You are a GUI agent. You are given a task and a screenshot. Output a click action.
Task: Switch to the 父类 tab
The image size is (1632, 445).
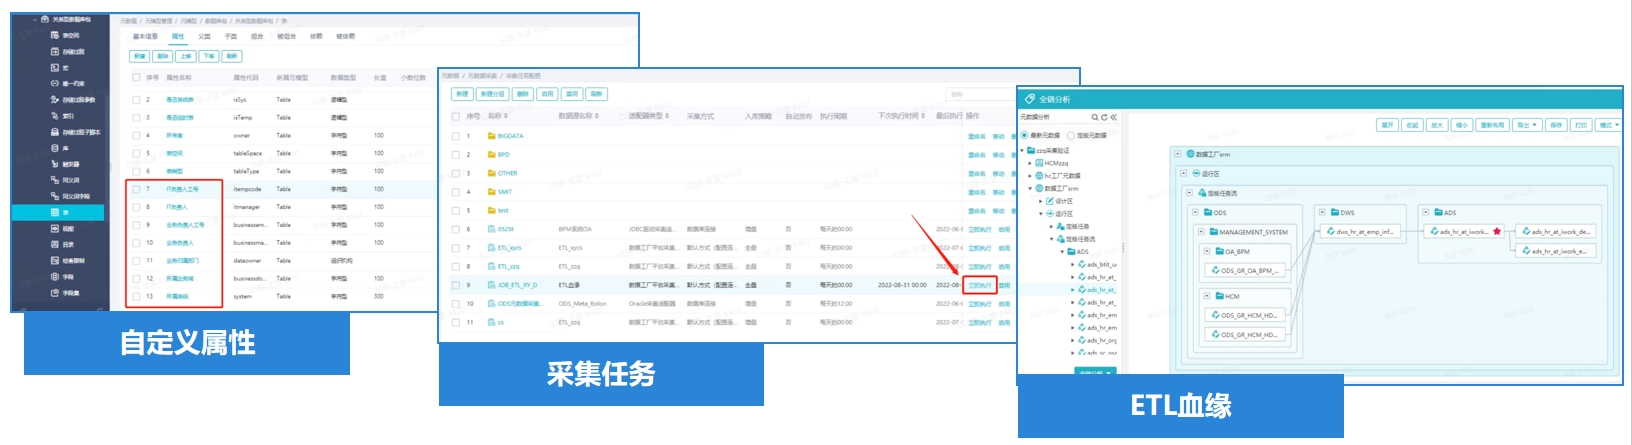click(204, 36)
